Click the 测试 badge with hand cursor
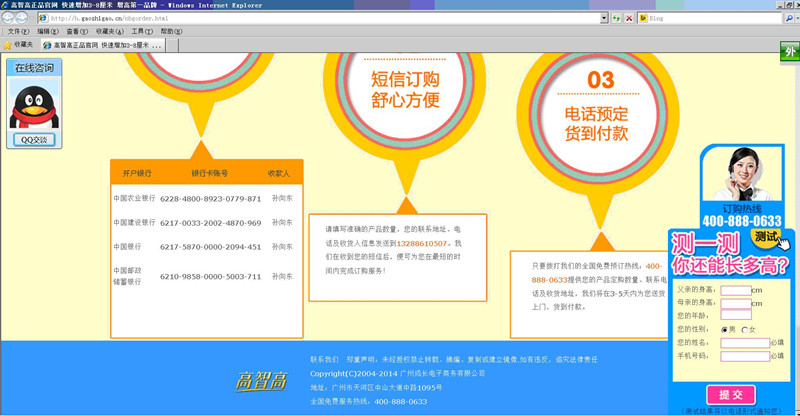 (x=768, y=237)
